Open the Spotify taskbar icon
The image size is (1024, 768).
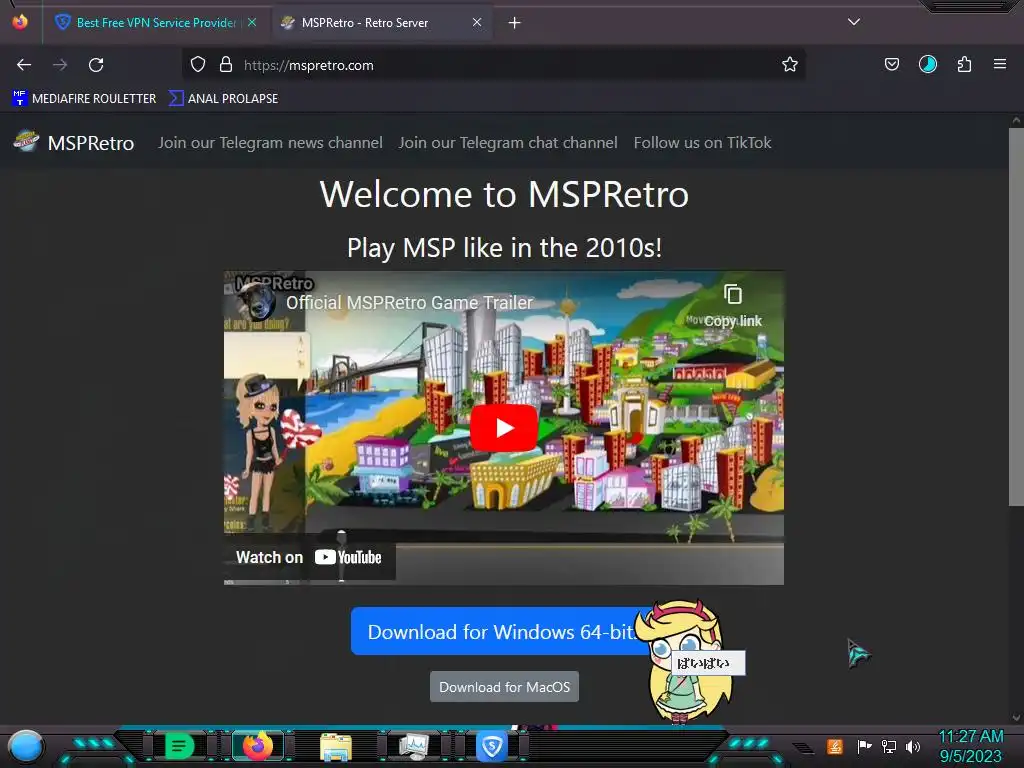tap(179, 746)
